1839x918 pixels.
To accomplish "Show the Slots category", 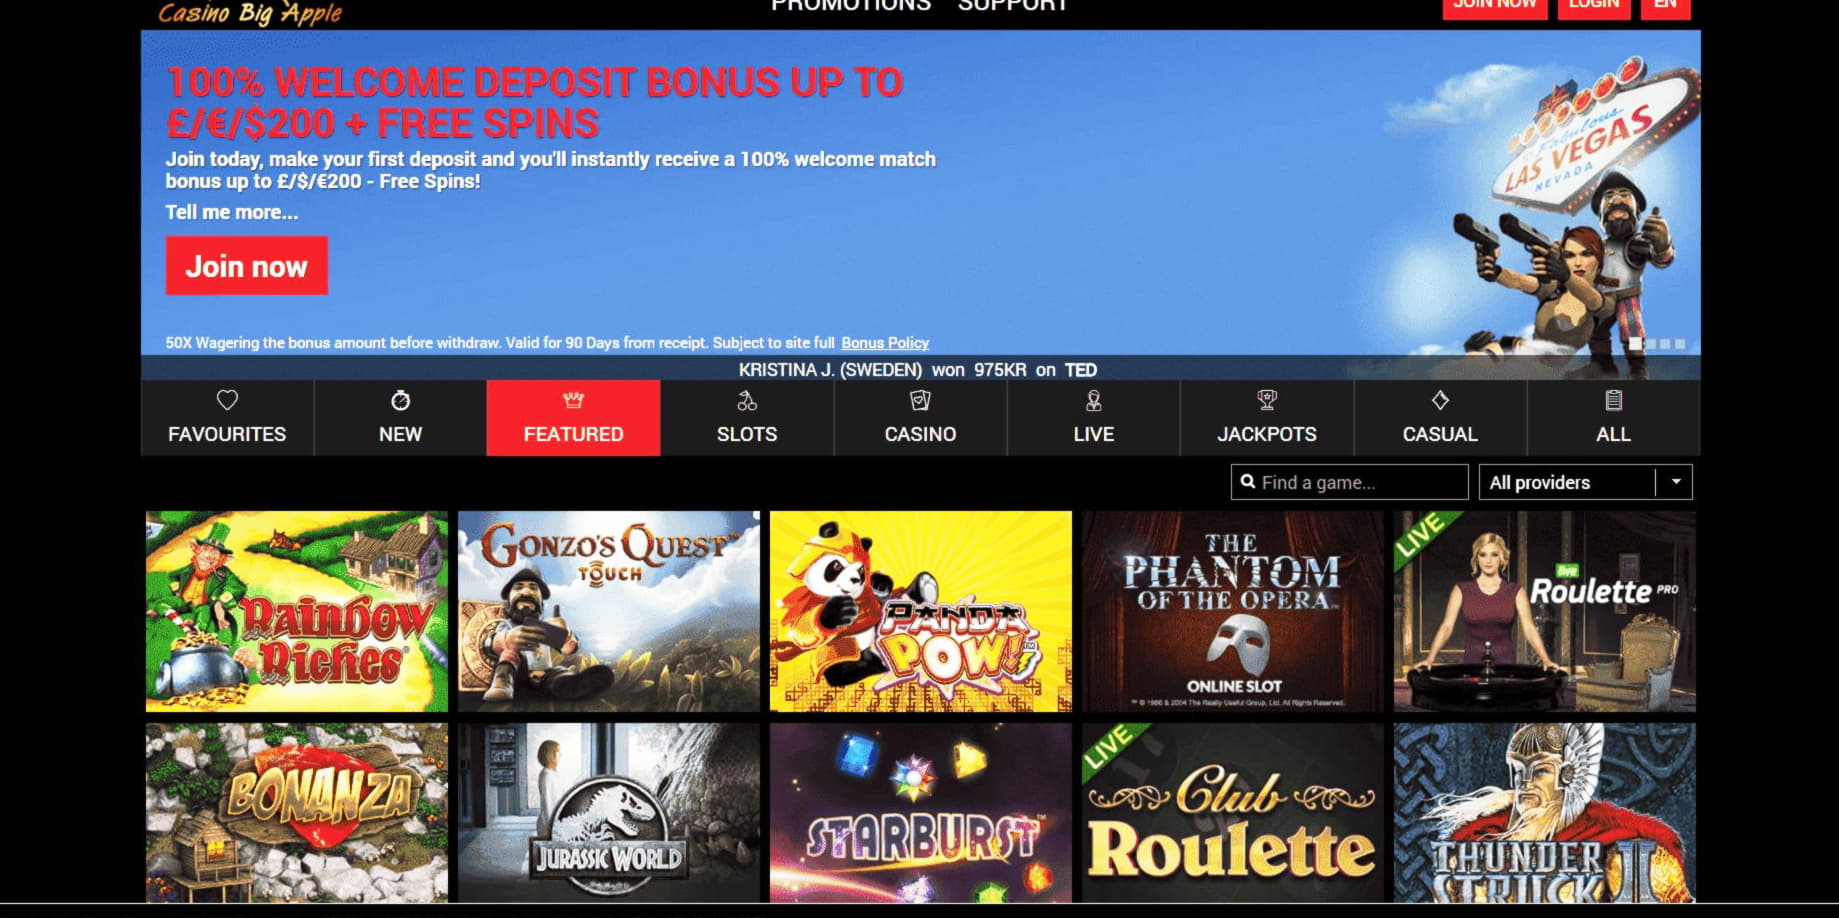I will [x=747, y=418].
